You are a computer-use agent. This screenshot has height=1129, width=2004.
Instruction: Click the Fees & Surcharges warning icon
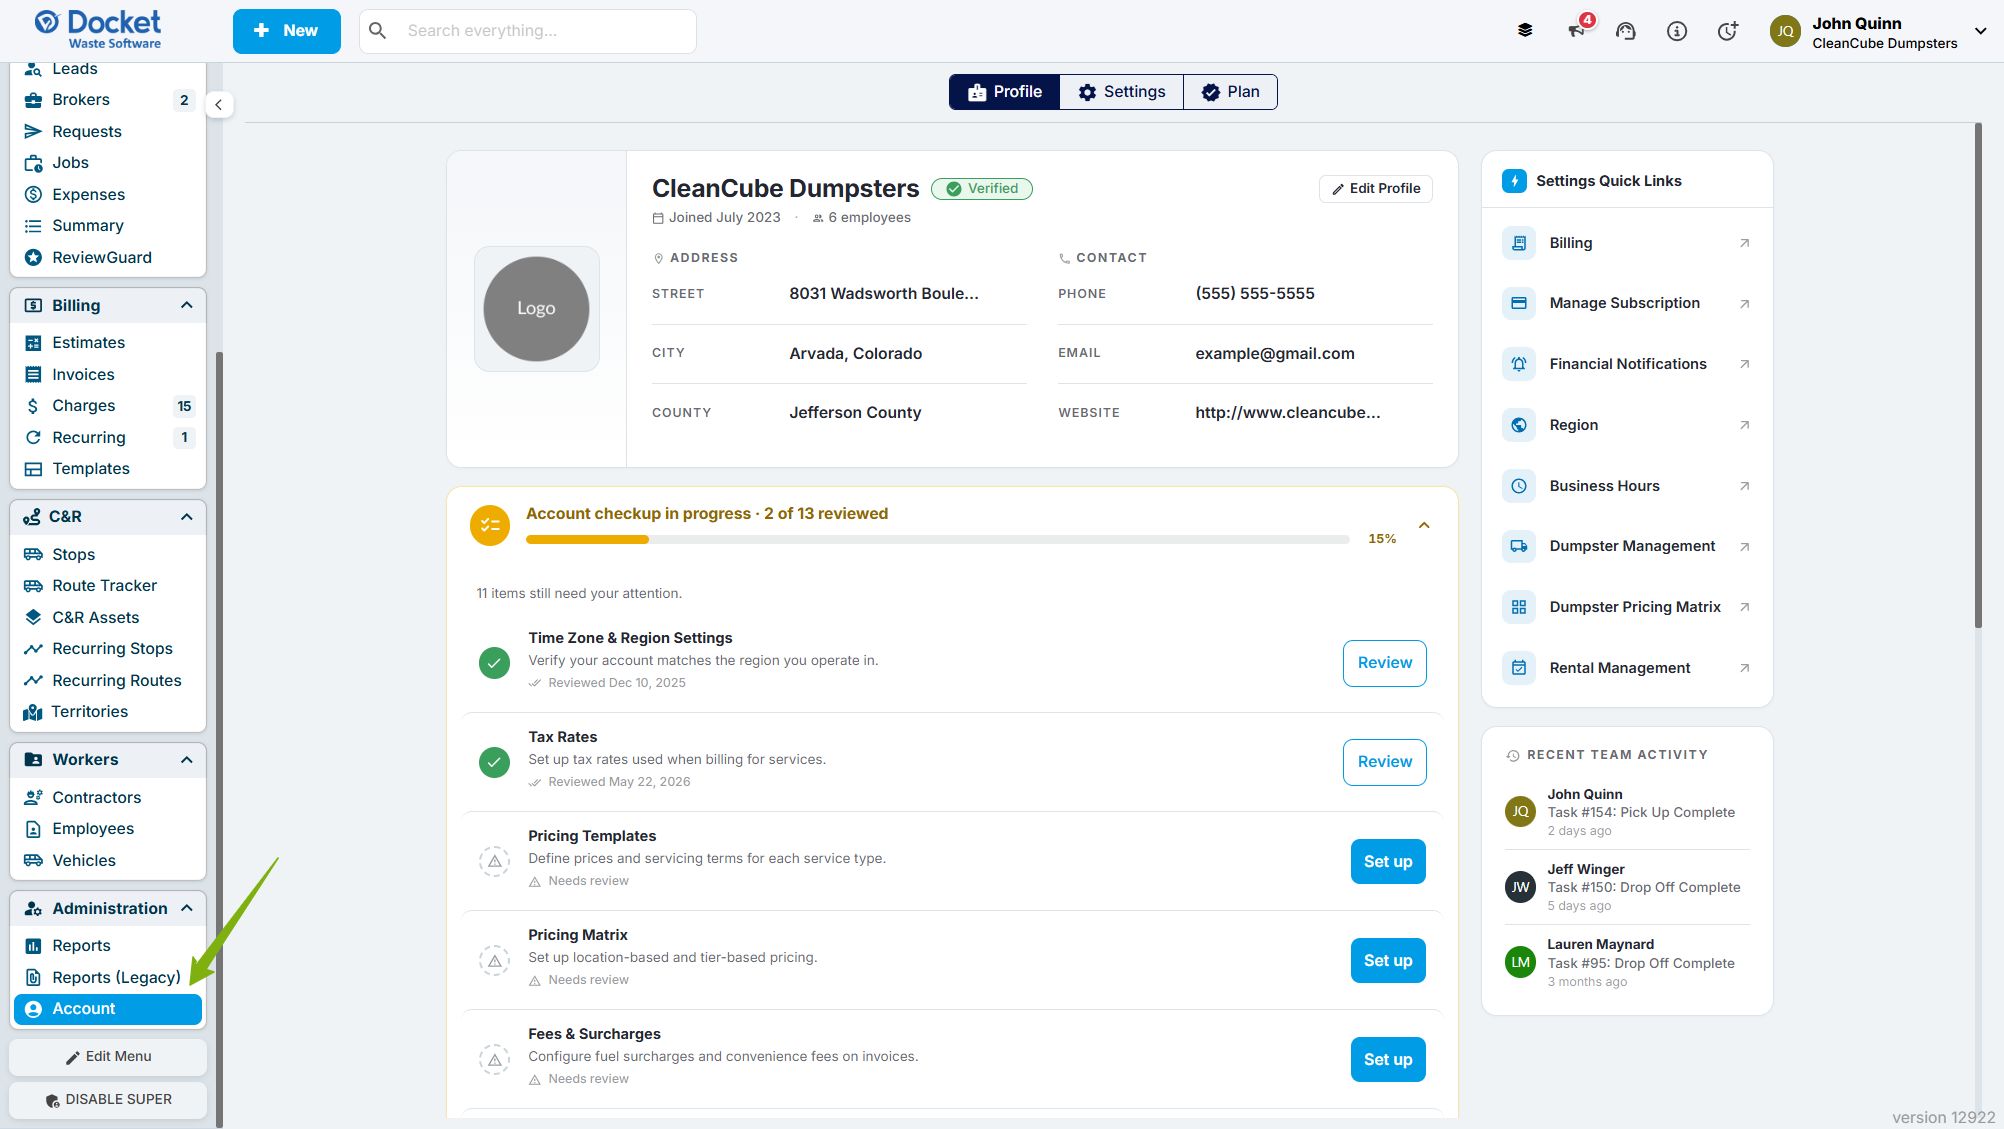(x=494, y=1059)
